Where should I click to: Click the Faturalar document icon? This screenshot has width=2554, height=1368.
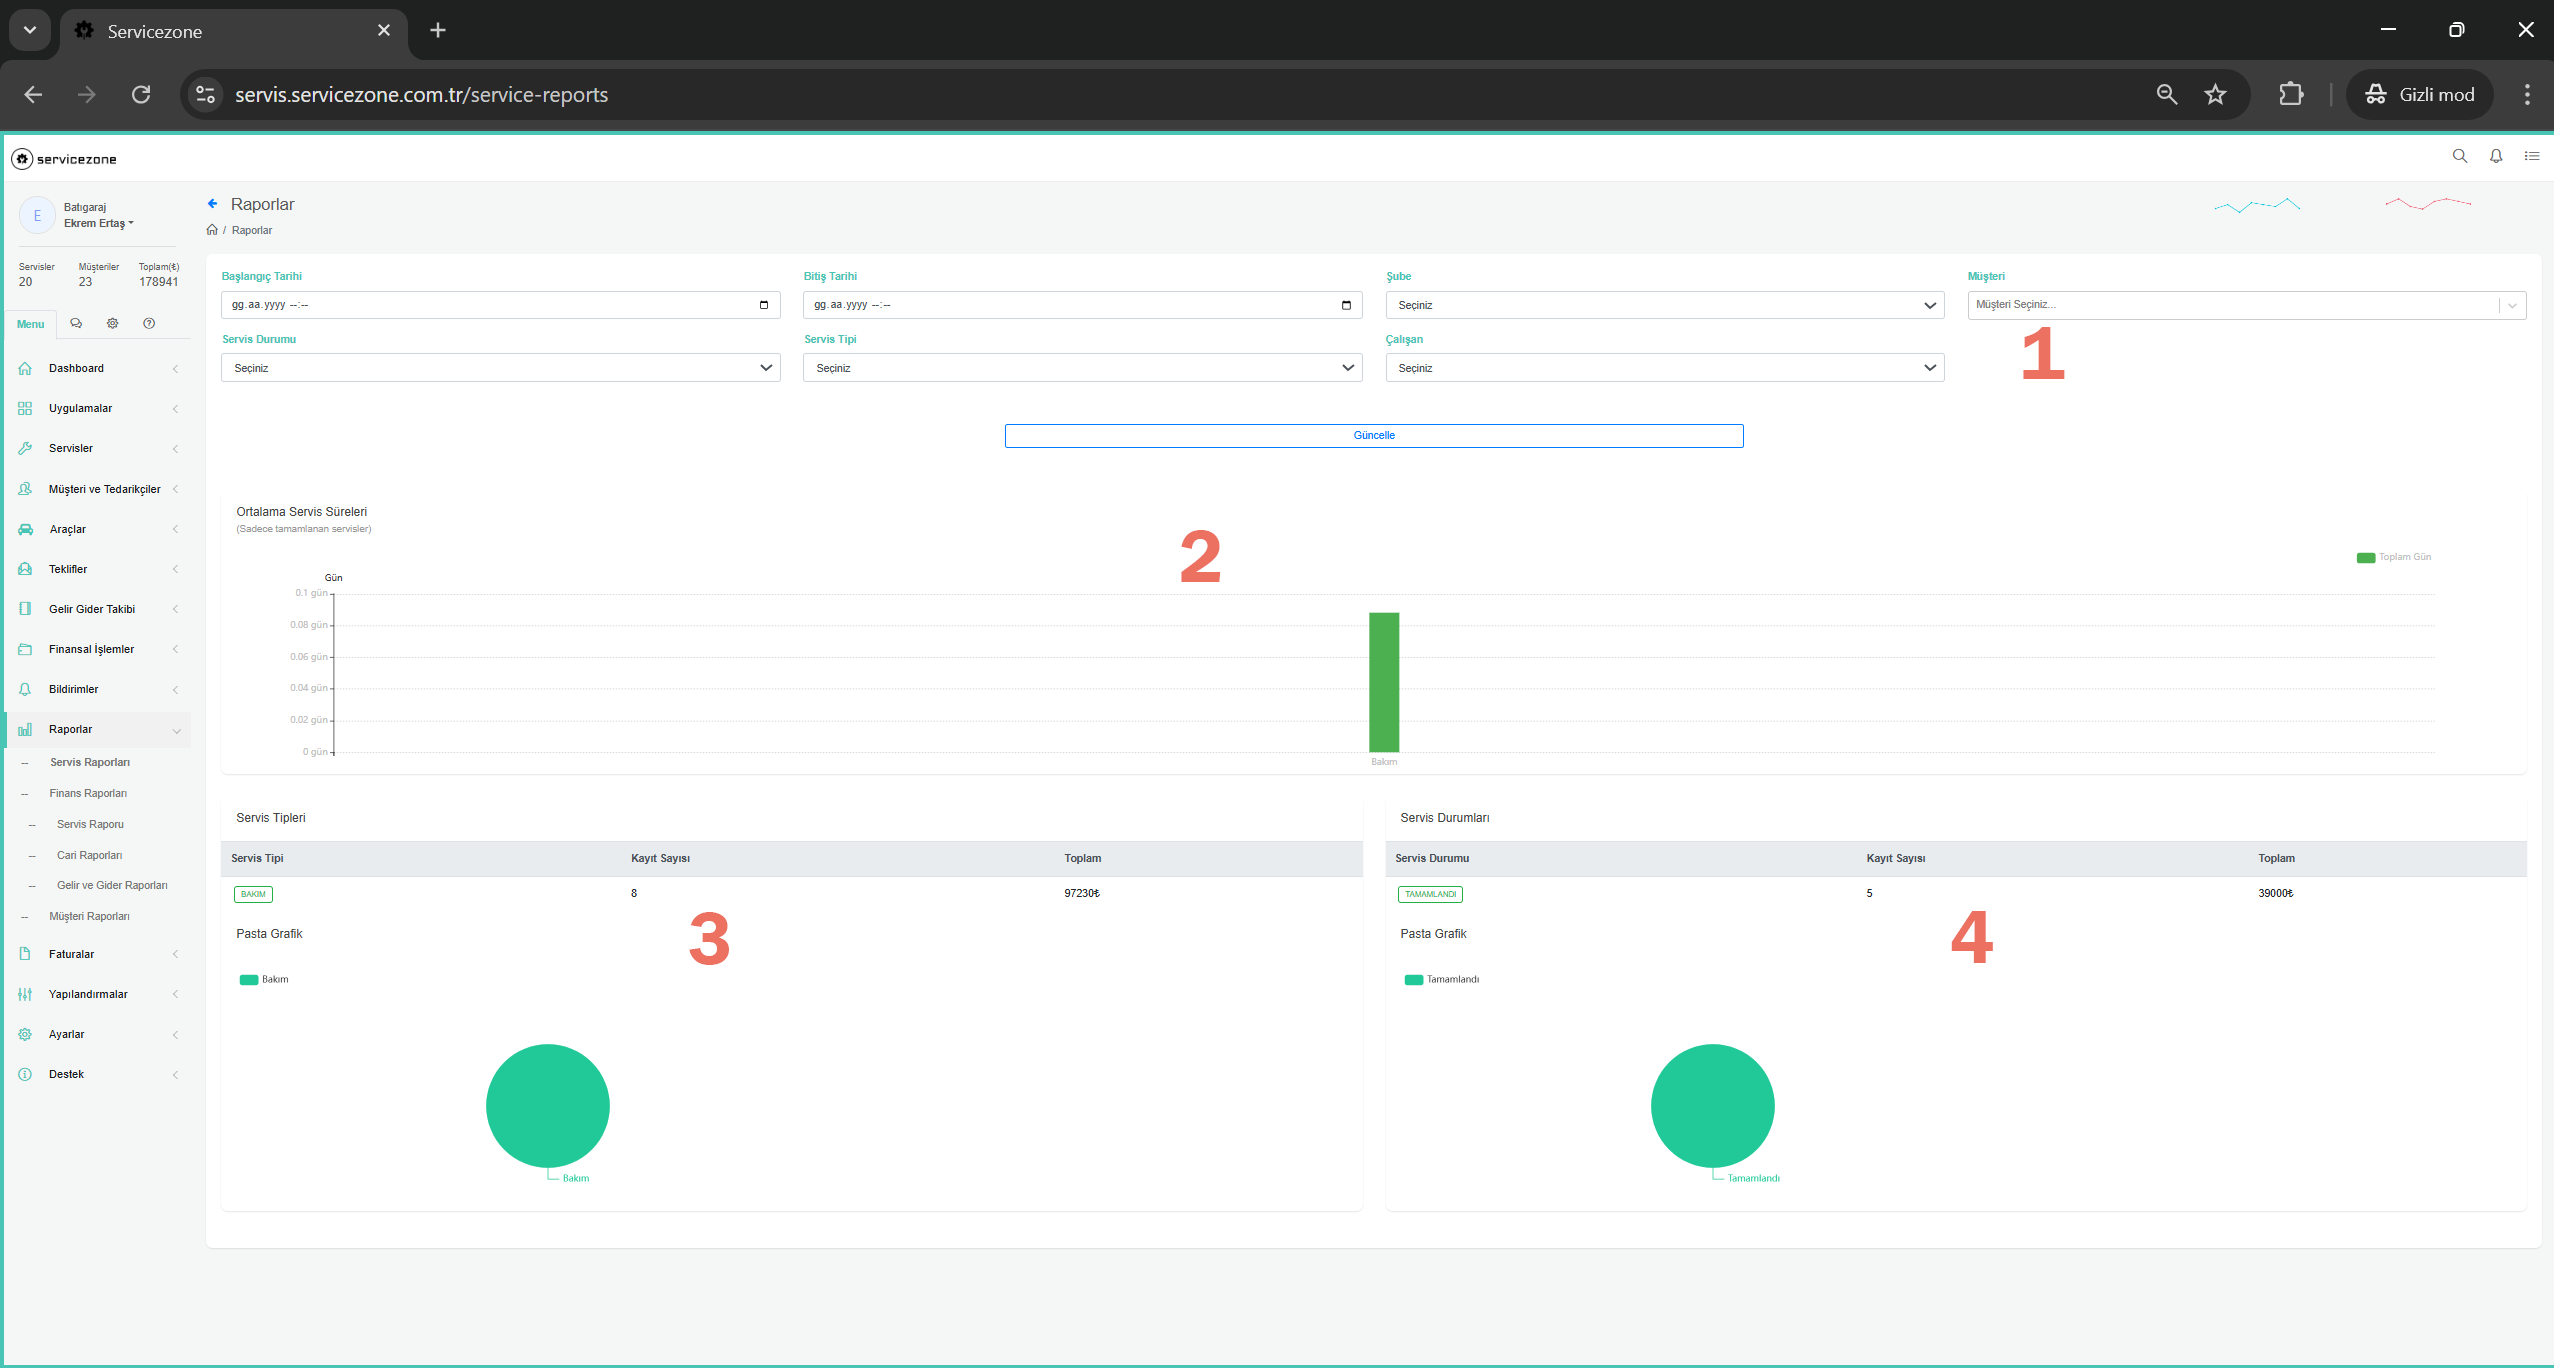click(x=25, y=954)
